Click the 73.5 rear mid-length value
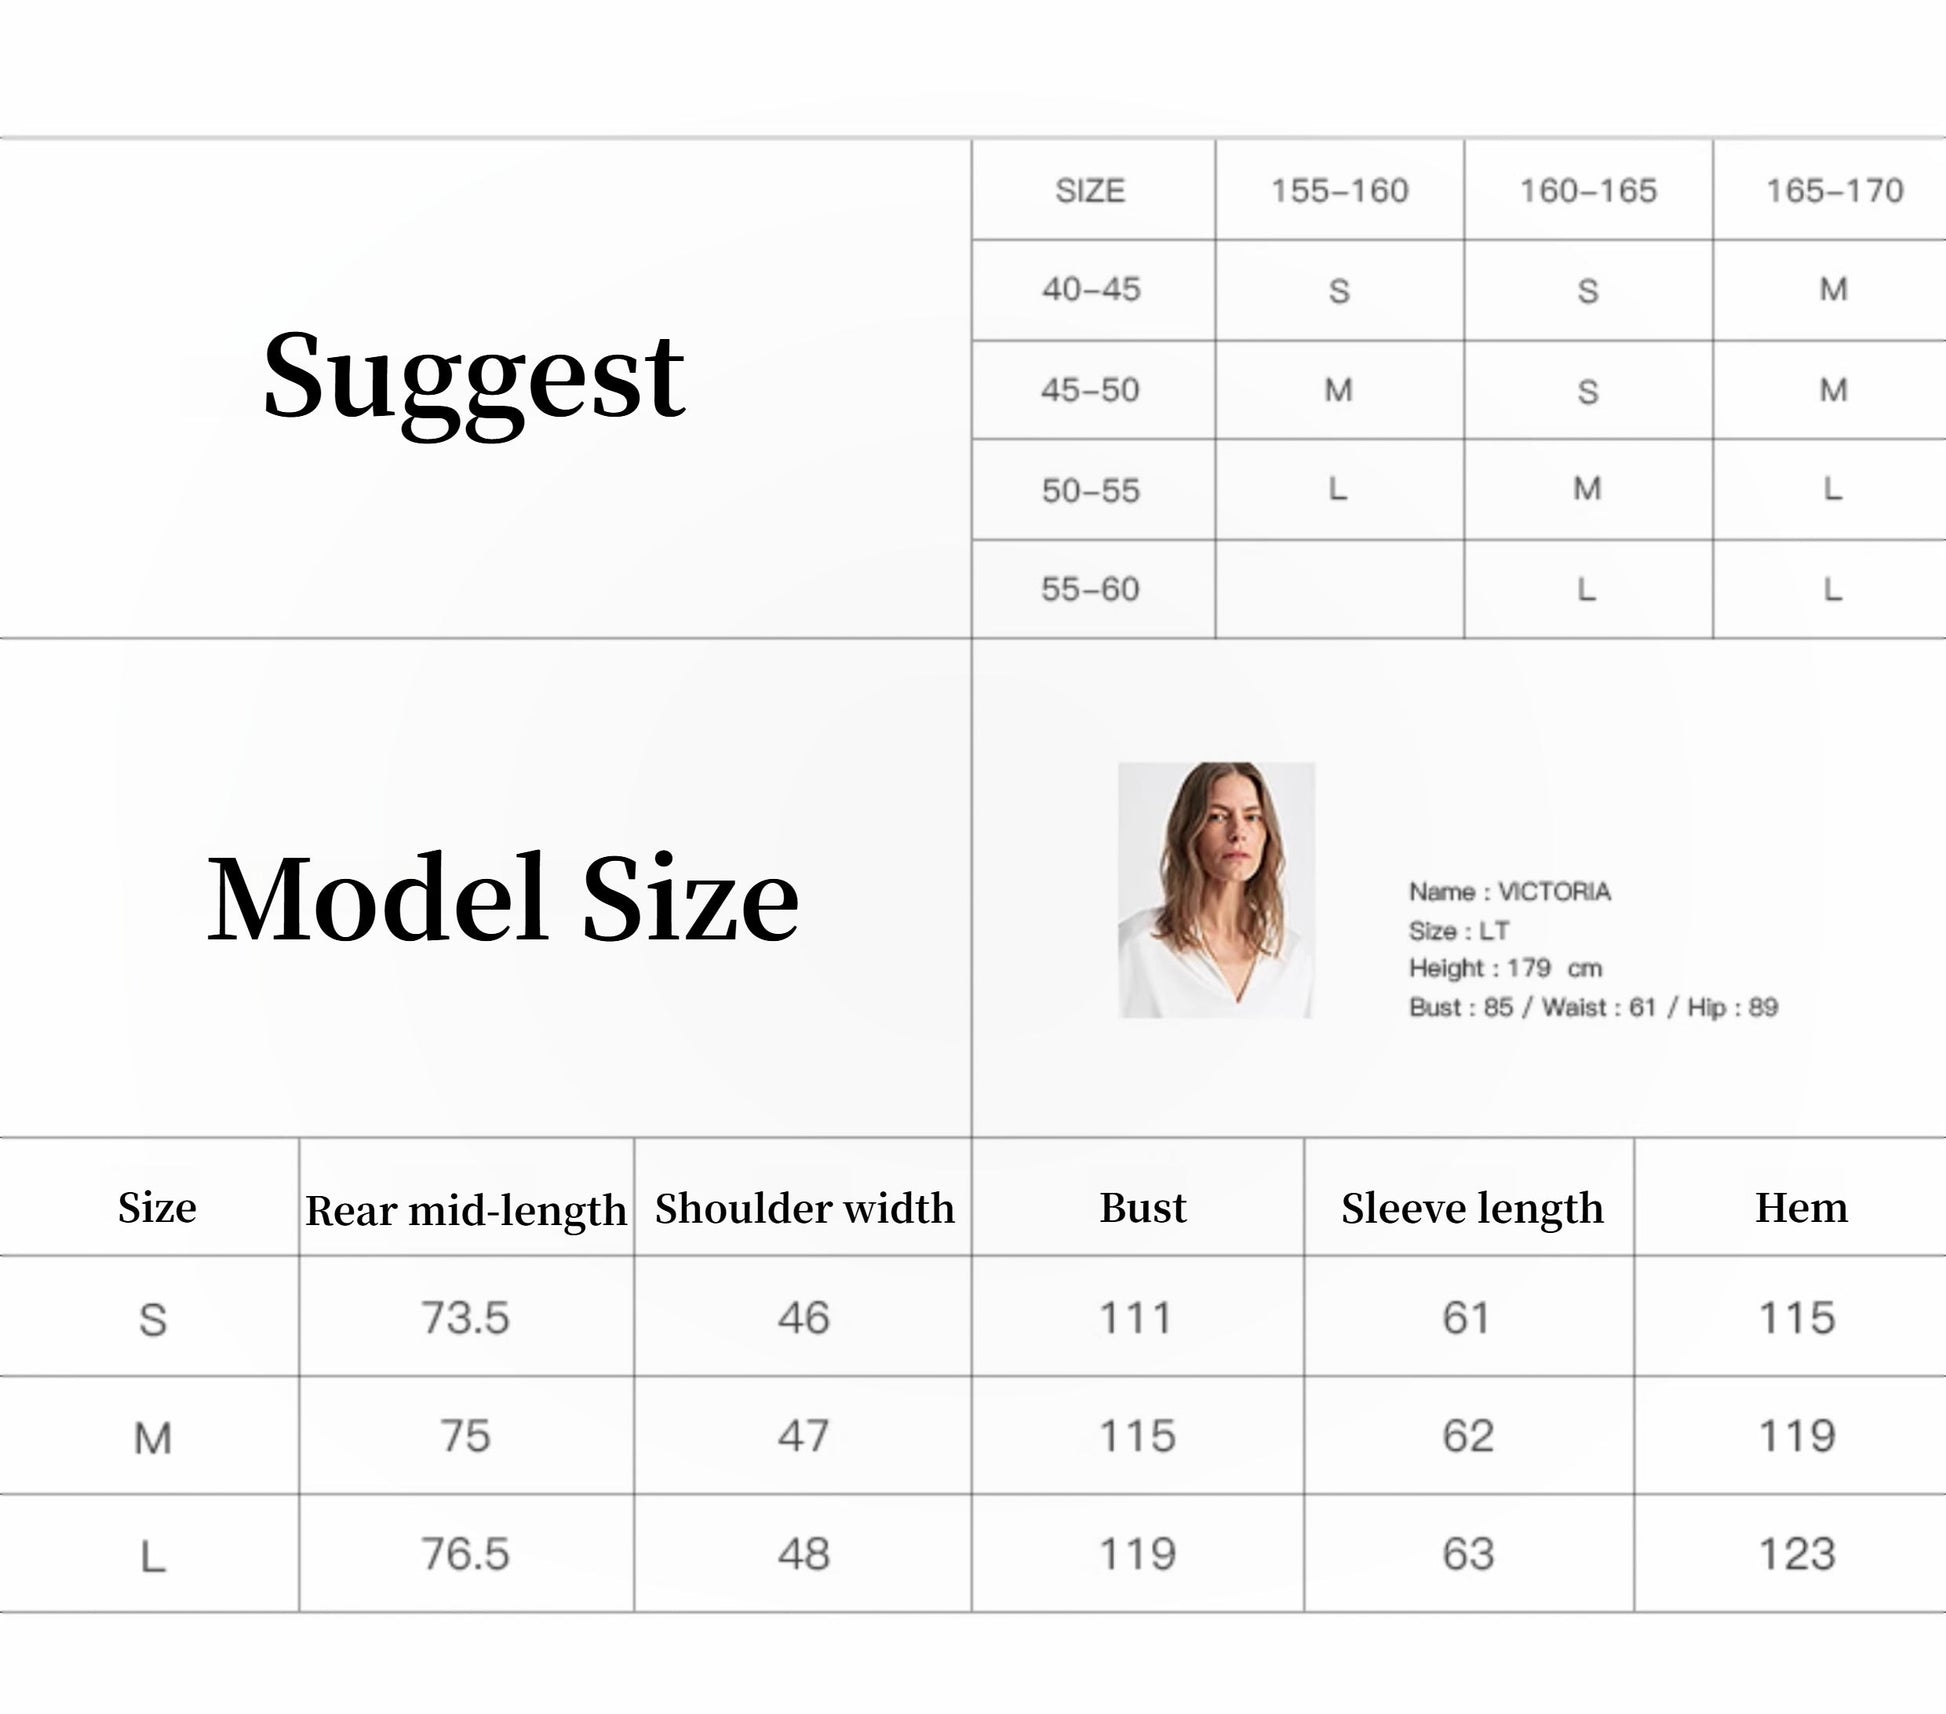The image size is (1946, 1714). click(x=465, y=1317)
